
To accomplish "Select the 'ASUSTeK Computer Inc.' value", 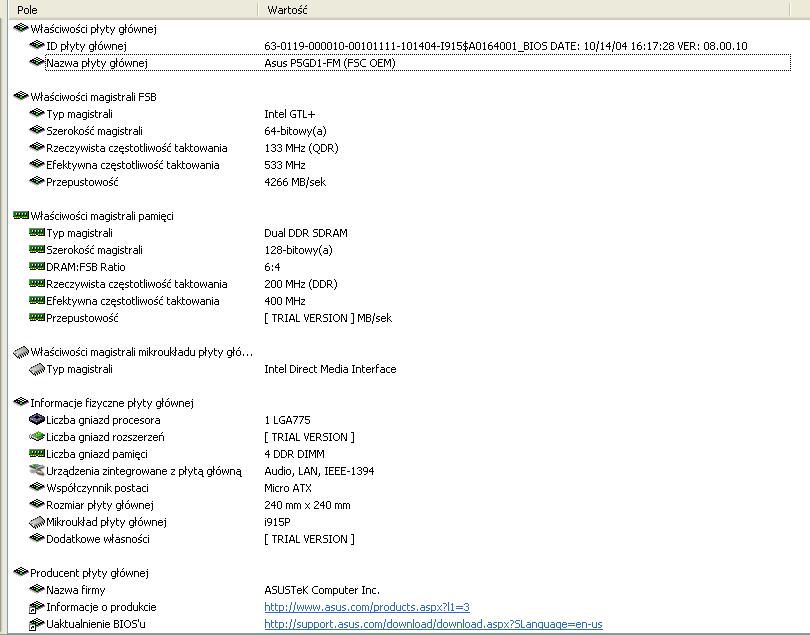I will point(322,590).
